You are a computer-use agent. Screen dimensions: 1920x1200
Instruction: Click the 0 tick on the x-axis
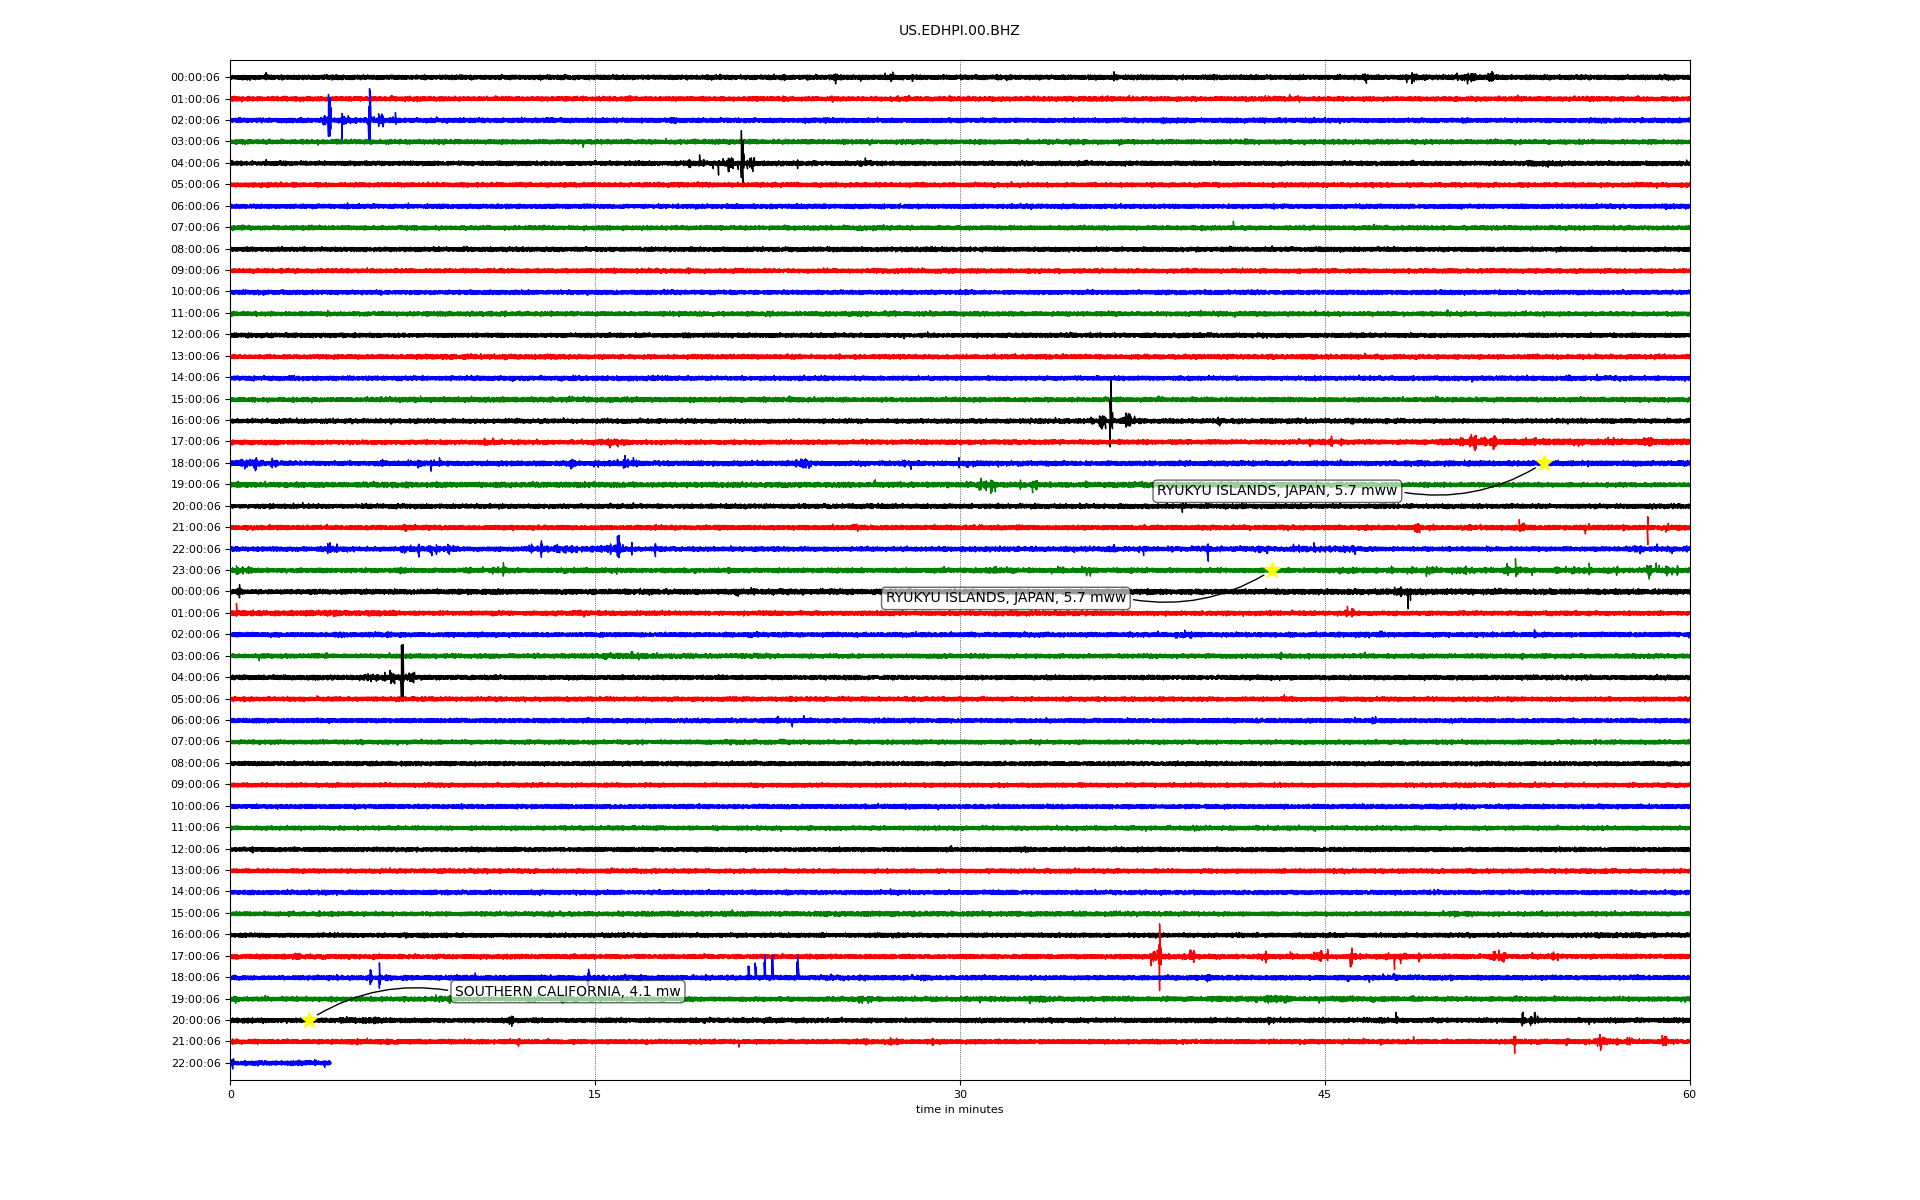click(x=231, y=1094)
